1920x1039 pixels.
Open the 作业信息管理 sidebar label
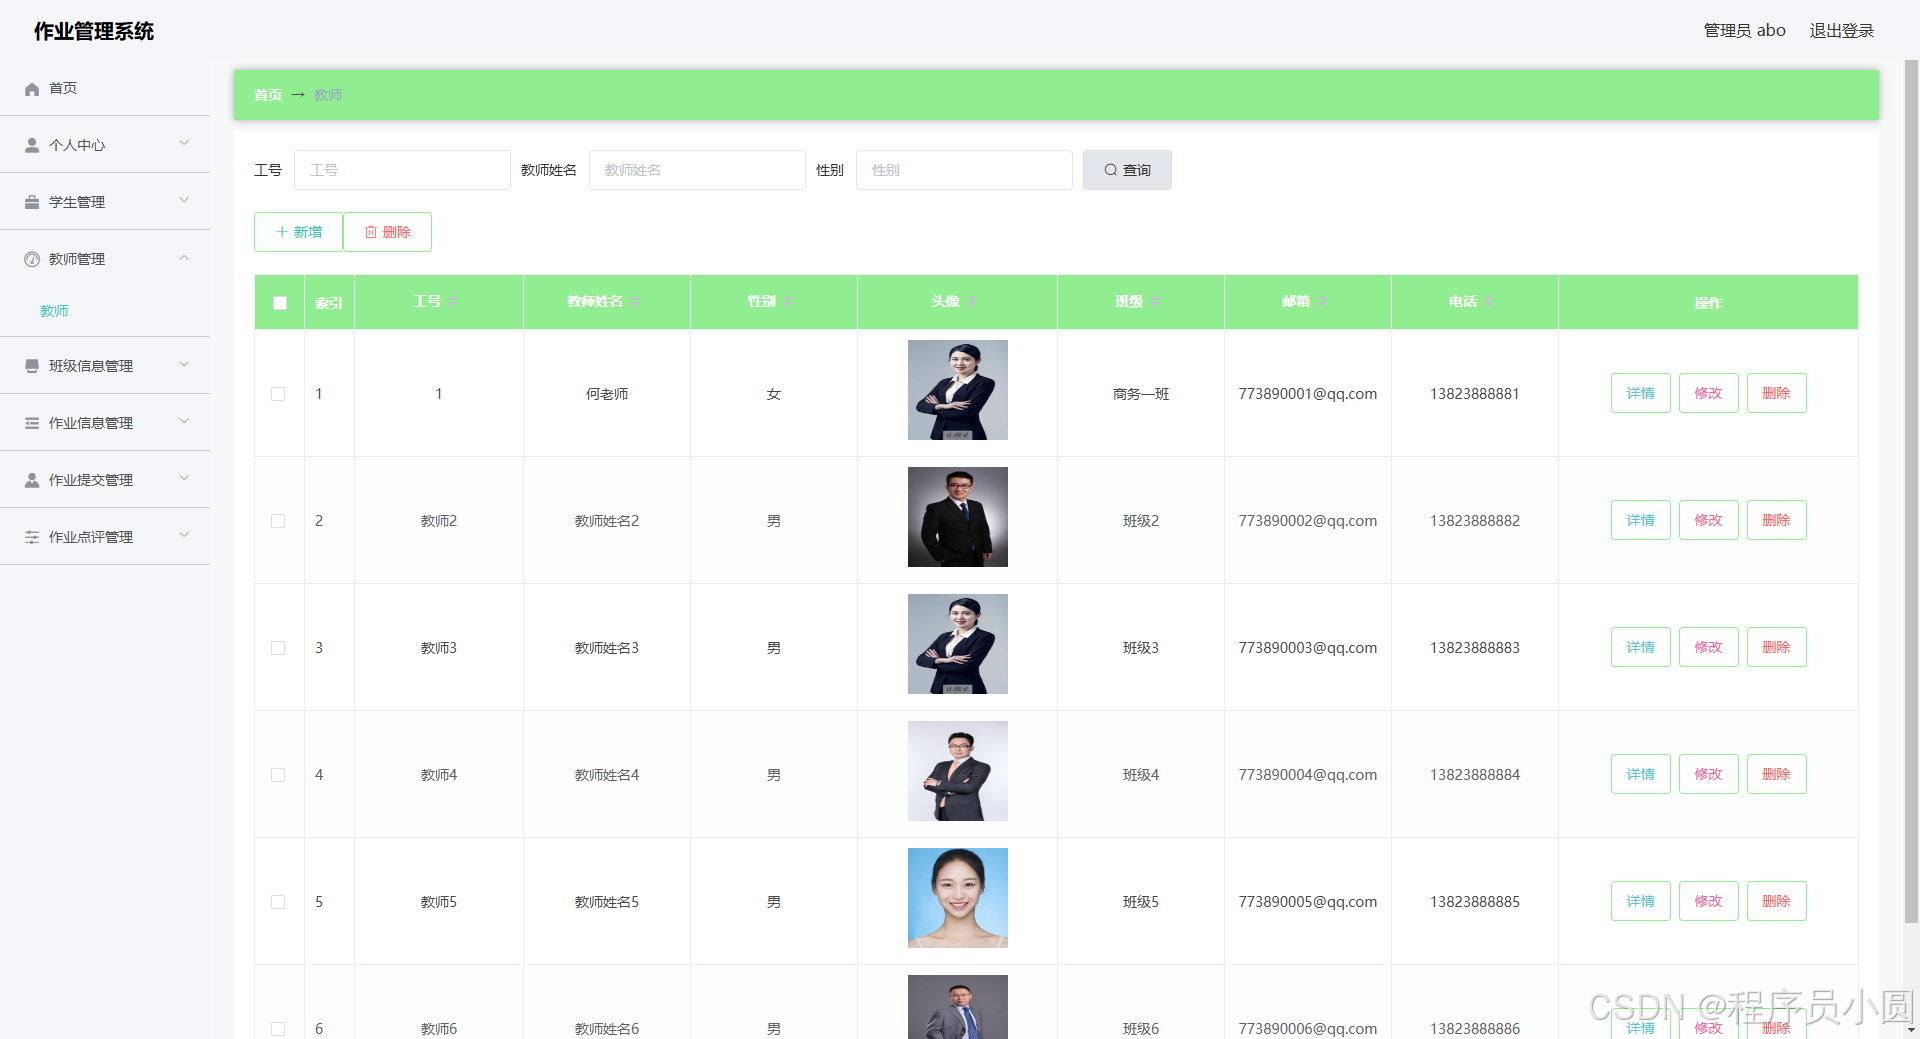click(91, 424)
